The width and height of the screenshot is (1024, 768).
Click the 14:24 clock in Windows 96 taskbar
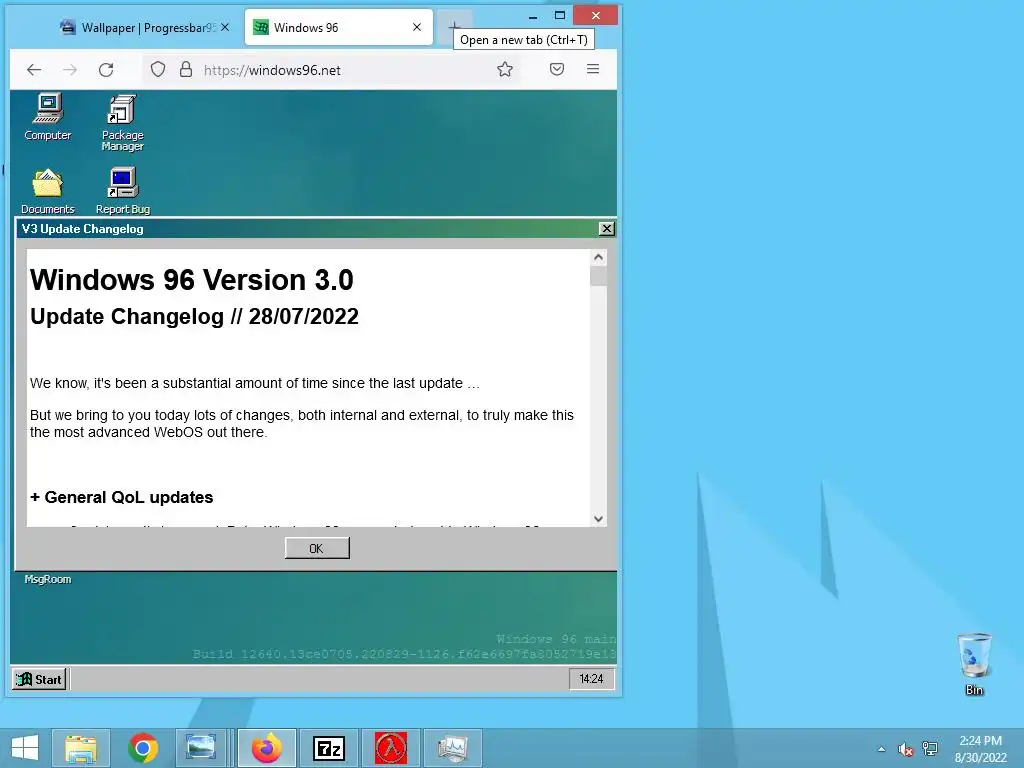point(591,679)
